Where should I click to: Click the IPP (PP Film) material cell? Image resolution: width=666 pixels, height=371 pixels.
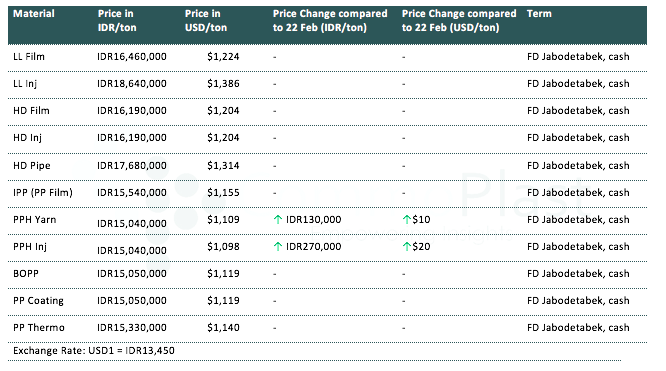pos(43,193)
